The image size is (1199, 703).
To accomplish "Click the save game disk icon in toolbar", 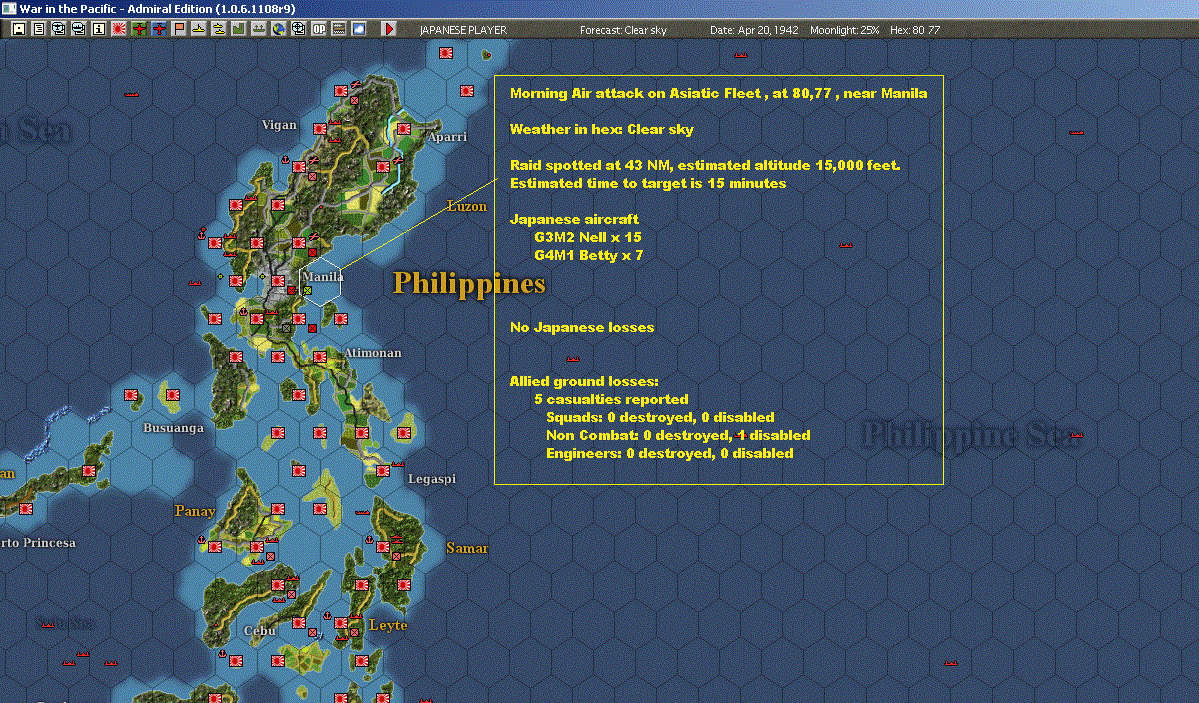I will pos(19,29).
